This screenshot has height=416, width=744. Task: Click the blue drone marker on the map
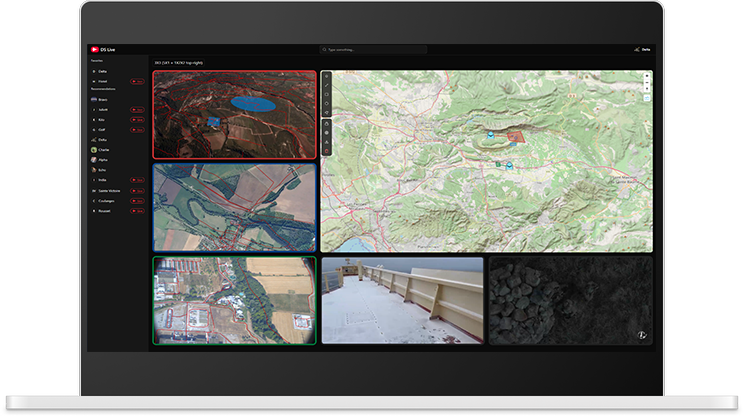click(x=490, y=133)
